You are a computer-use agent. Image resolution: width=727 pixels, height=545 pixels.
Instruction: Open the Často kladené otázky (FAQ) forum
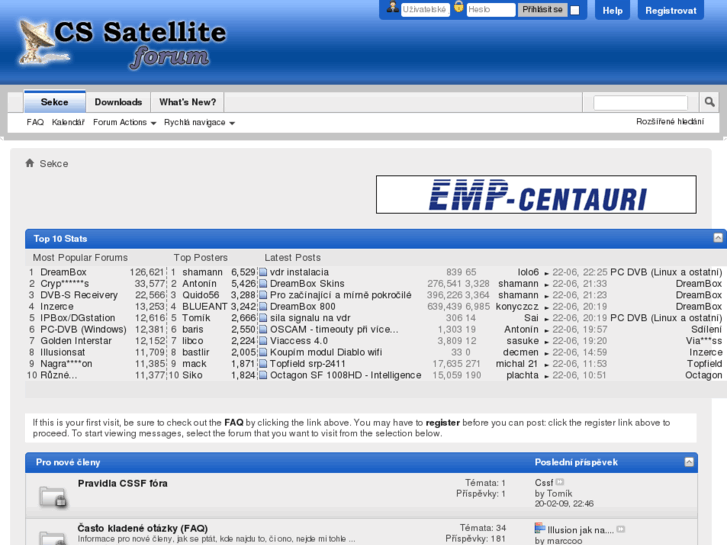pyautogui.click(x=142, y=528)
